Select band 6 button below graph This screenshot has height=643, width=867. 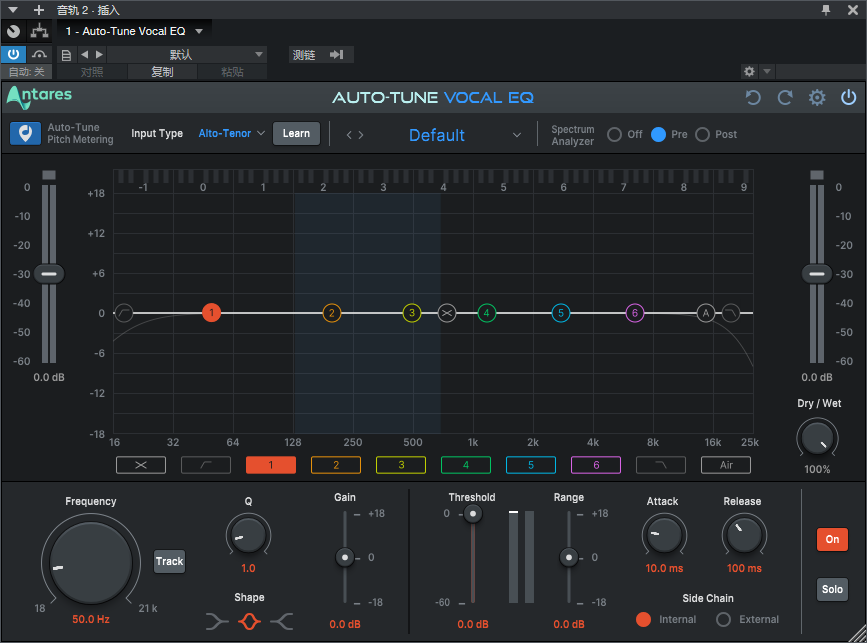(596, 465)
